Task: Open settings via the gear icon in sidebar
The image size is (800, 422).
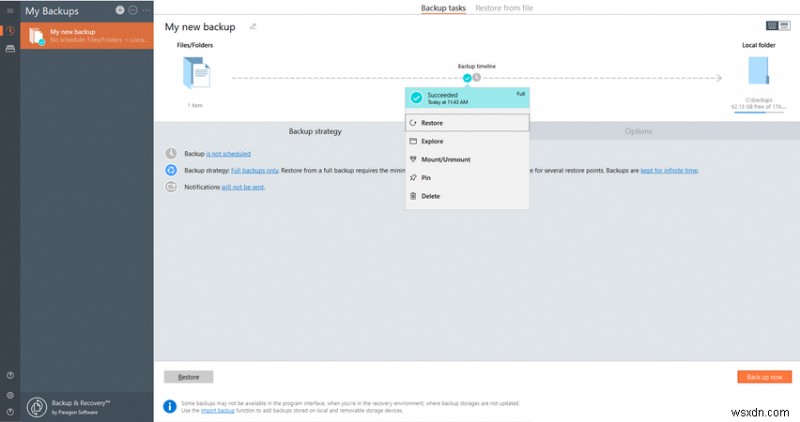Action: pyautogui.click(x=10, y=395)
